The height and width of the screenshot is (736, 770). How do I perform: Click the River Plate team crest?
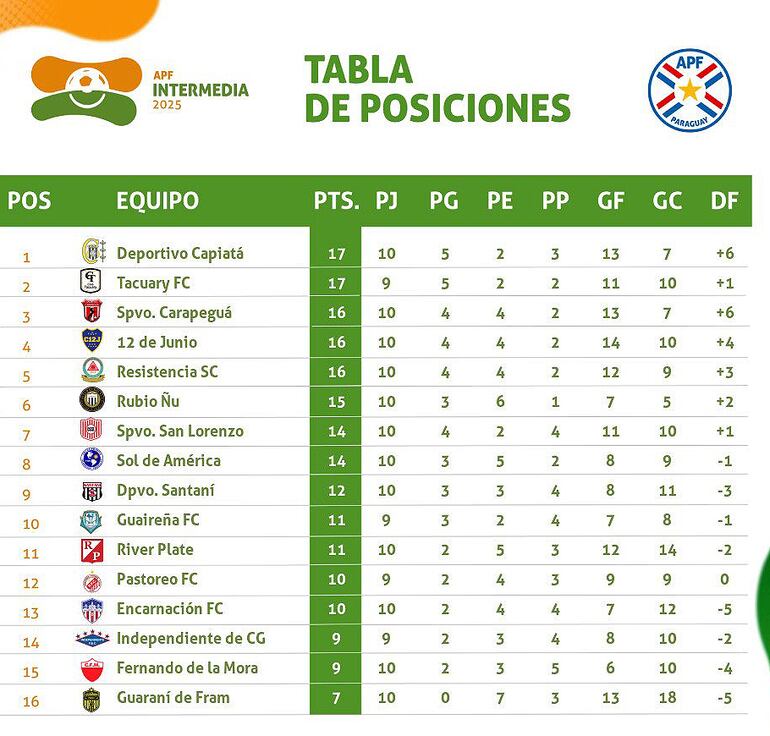click(x=92, y=550)
